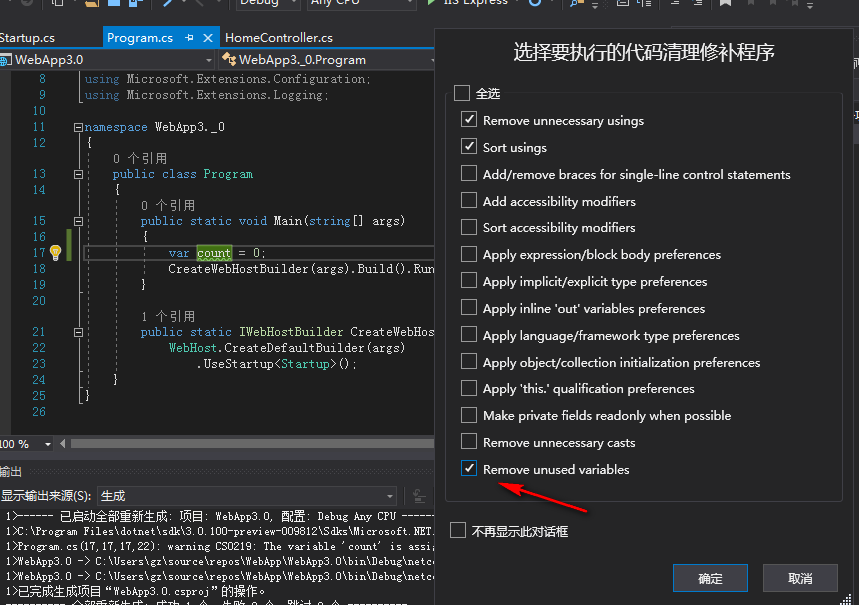Click the '0 个引用' CodeLens above class Program
This screenshot has height=605, width=859.
click(140, 158)
